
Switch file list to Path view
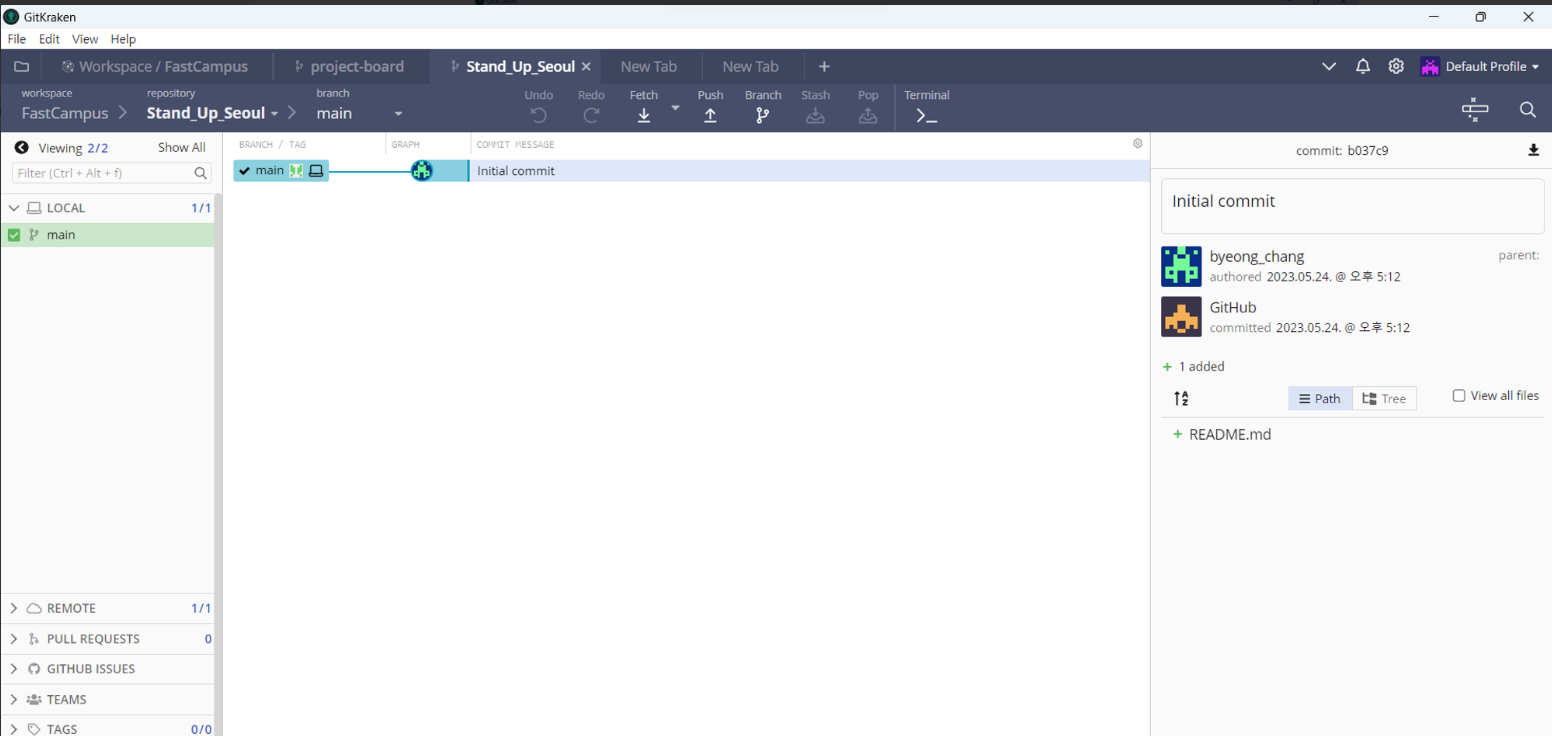point(1320,399)
